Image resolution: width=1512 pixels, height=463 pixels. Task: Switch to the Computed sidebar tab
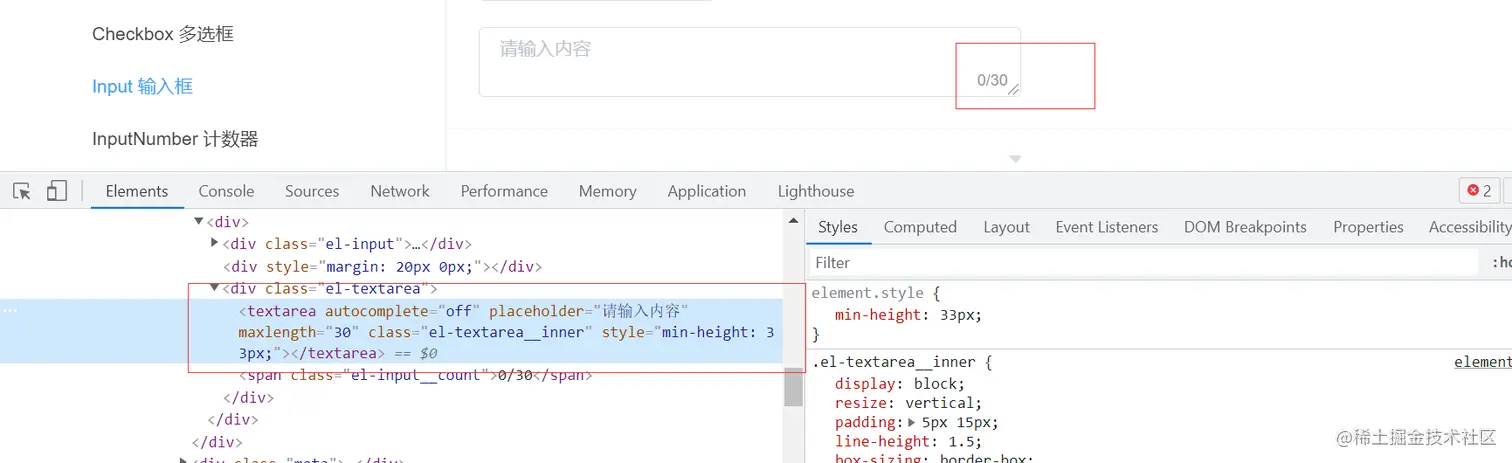click(x=920, y=227)
